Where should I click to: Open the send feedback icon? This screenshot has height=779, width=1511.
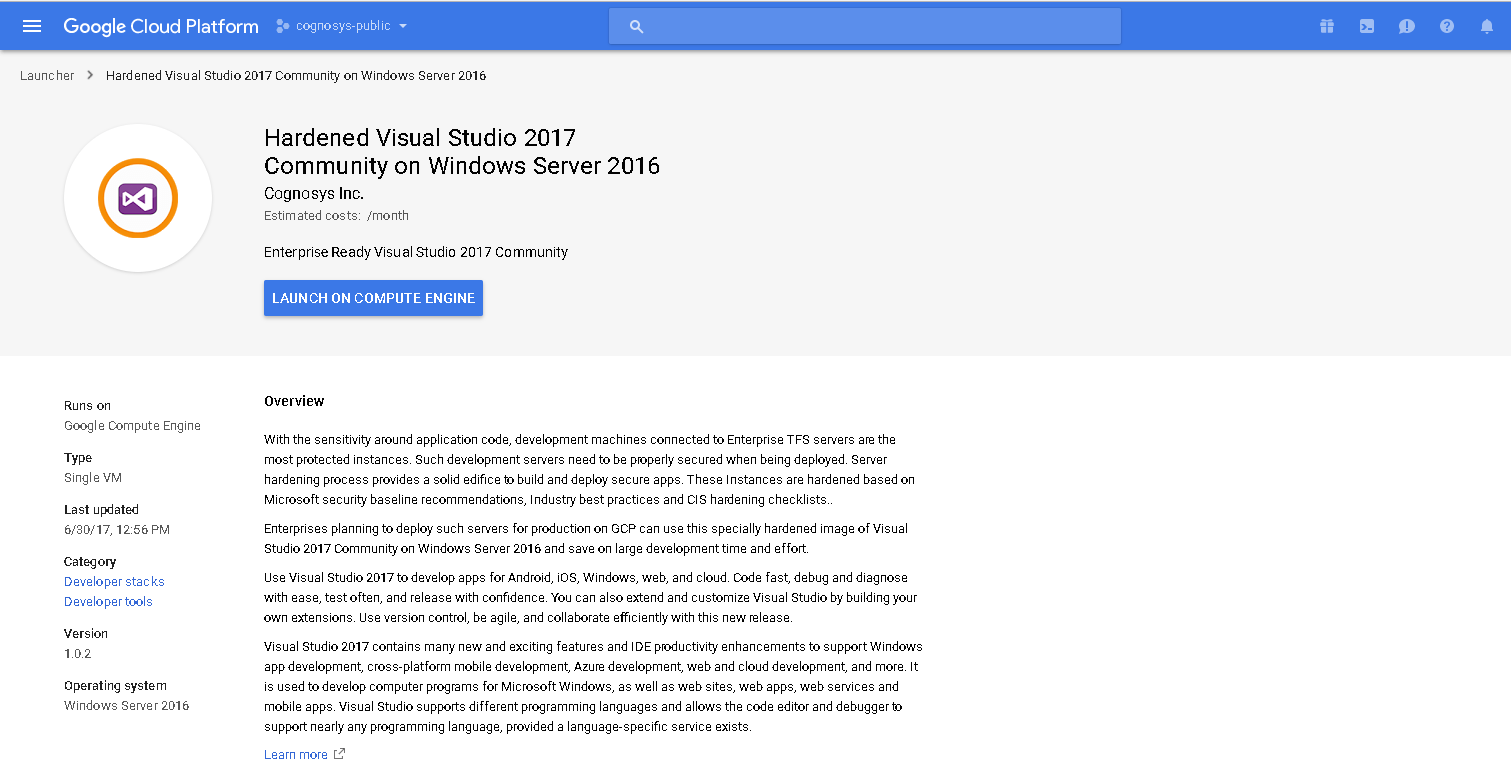point(1407,26)
